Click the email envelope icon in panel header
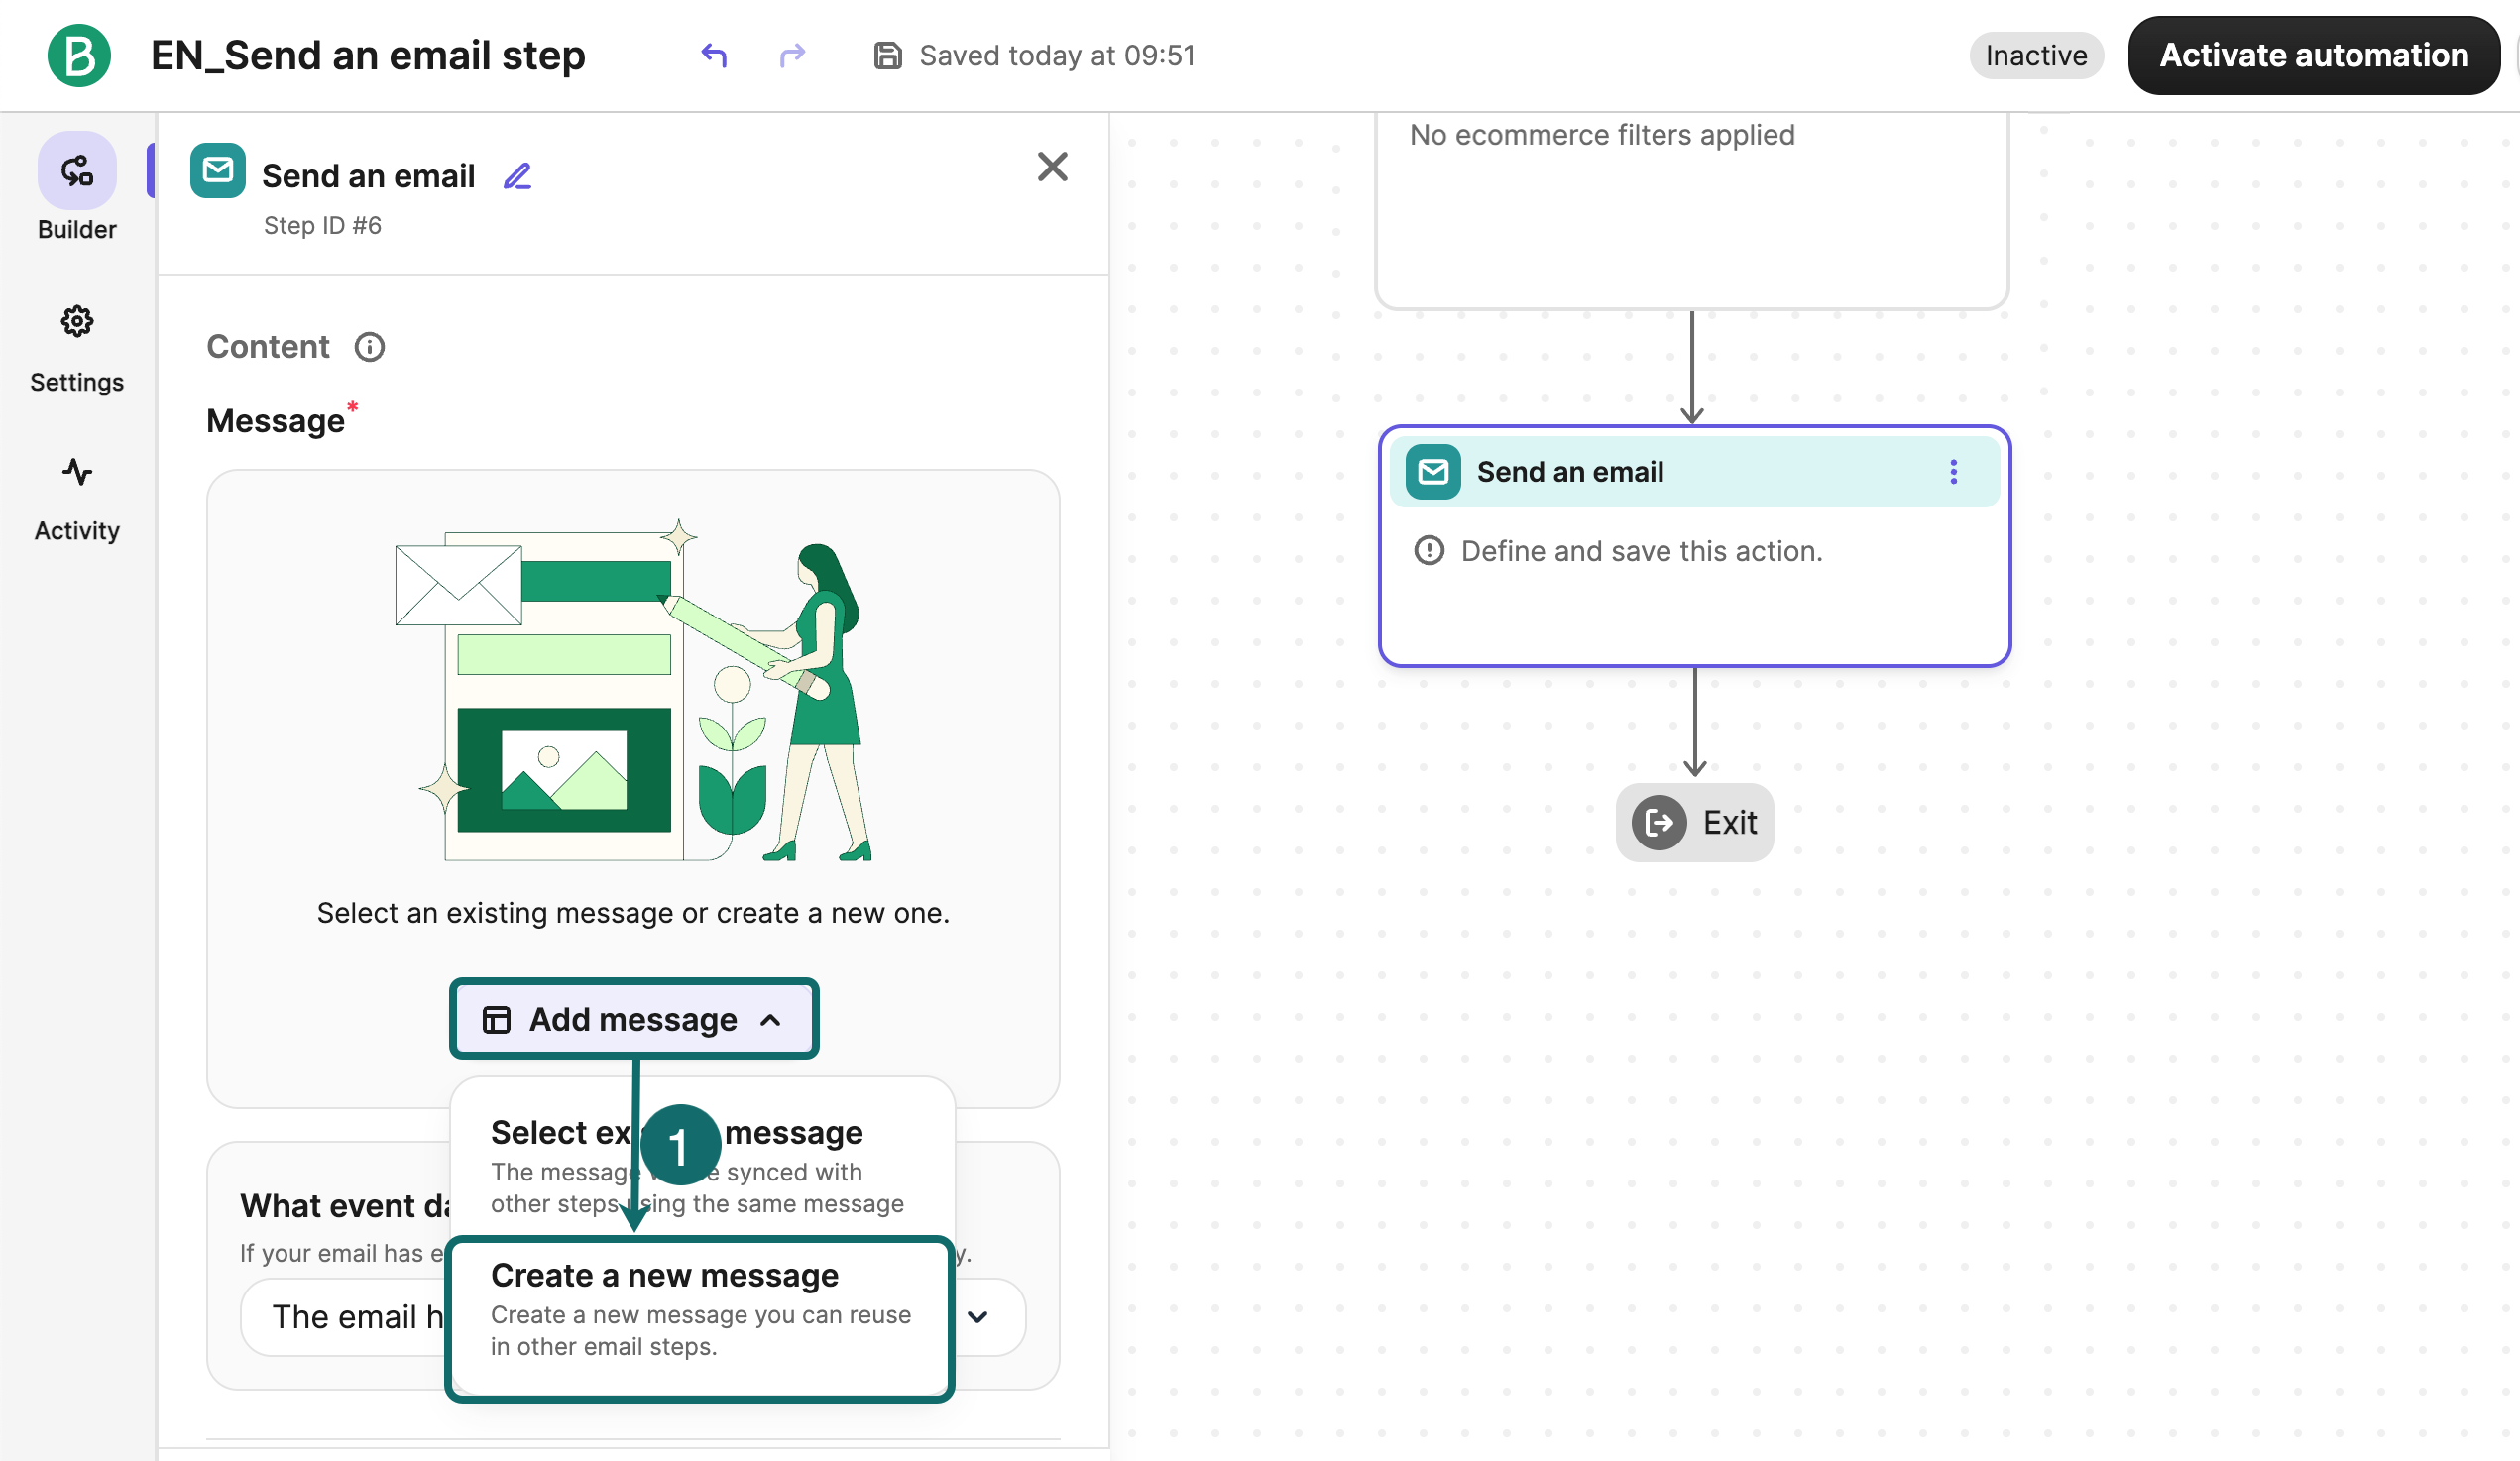 [218, 170]
